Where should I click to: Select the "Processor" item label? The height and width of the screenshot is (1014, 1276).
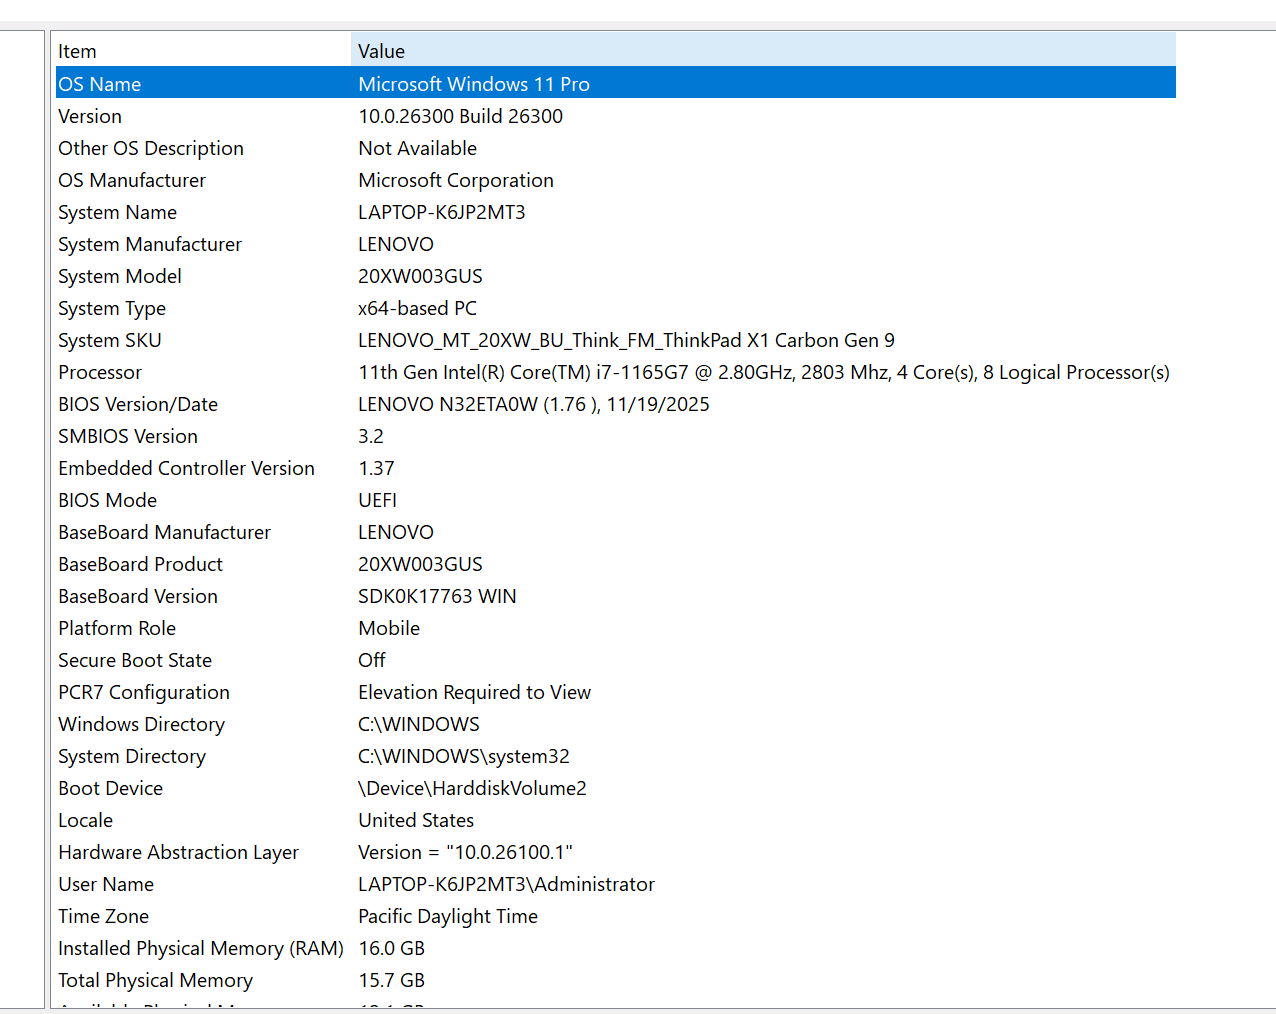[100, 372]
